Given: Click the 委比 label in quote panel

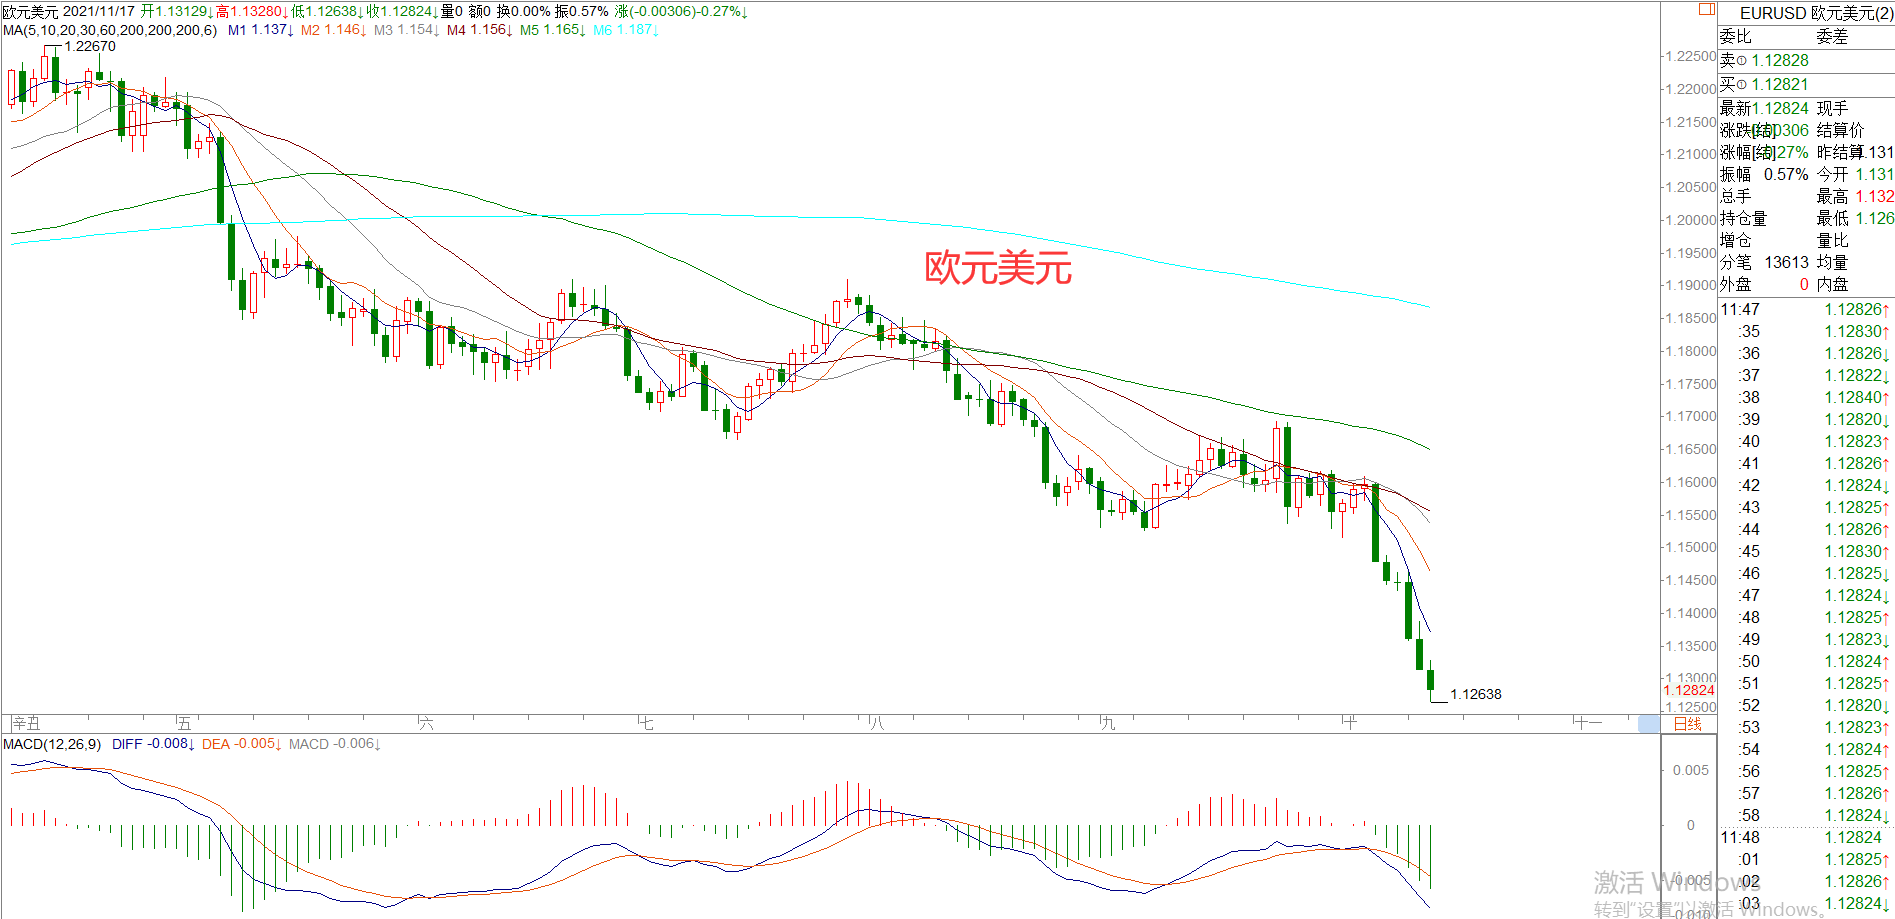Looking at the screenshot, I should [1735, 37].
